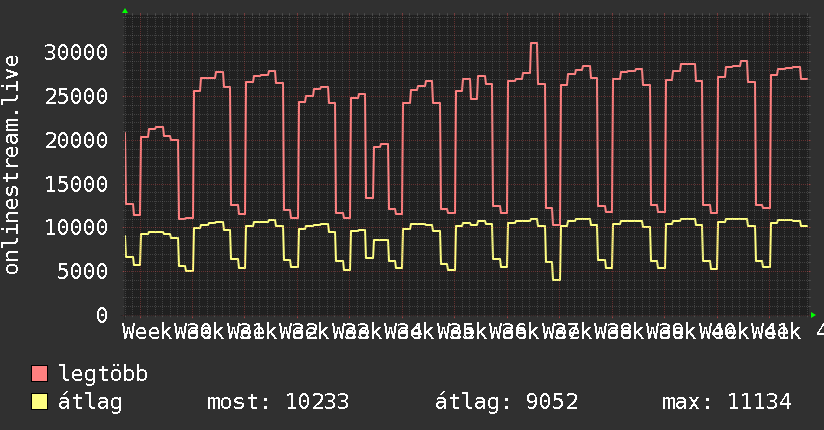824x430 pixels.
Task: Click the green arrow atop y-axis
Action: click(x=125, y=11)
